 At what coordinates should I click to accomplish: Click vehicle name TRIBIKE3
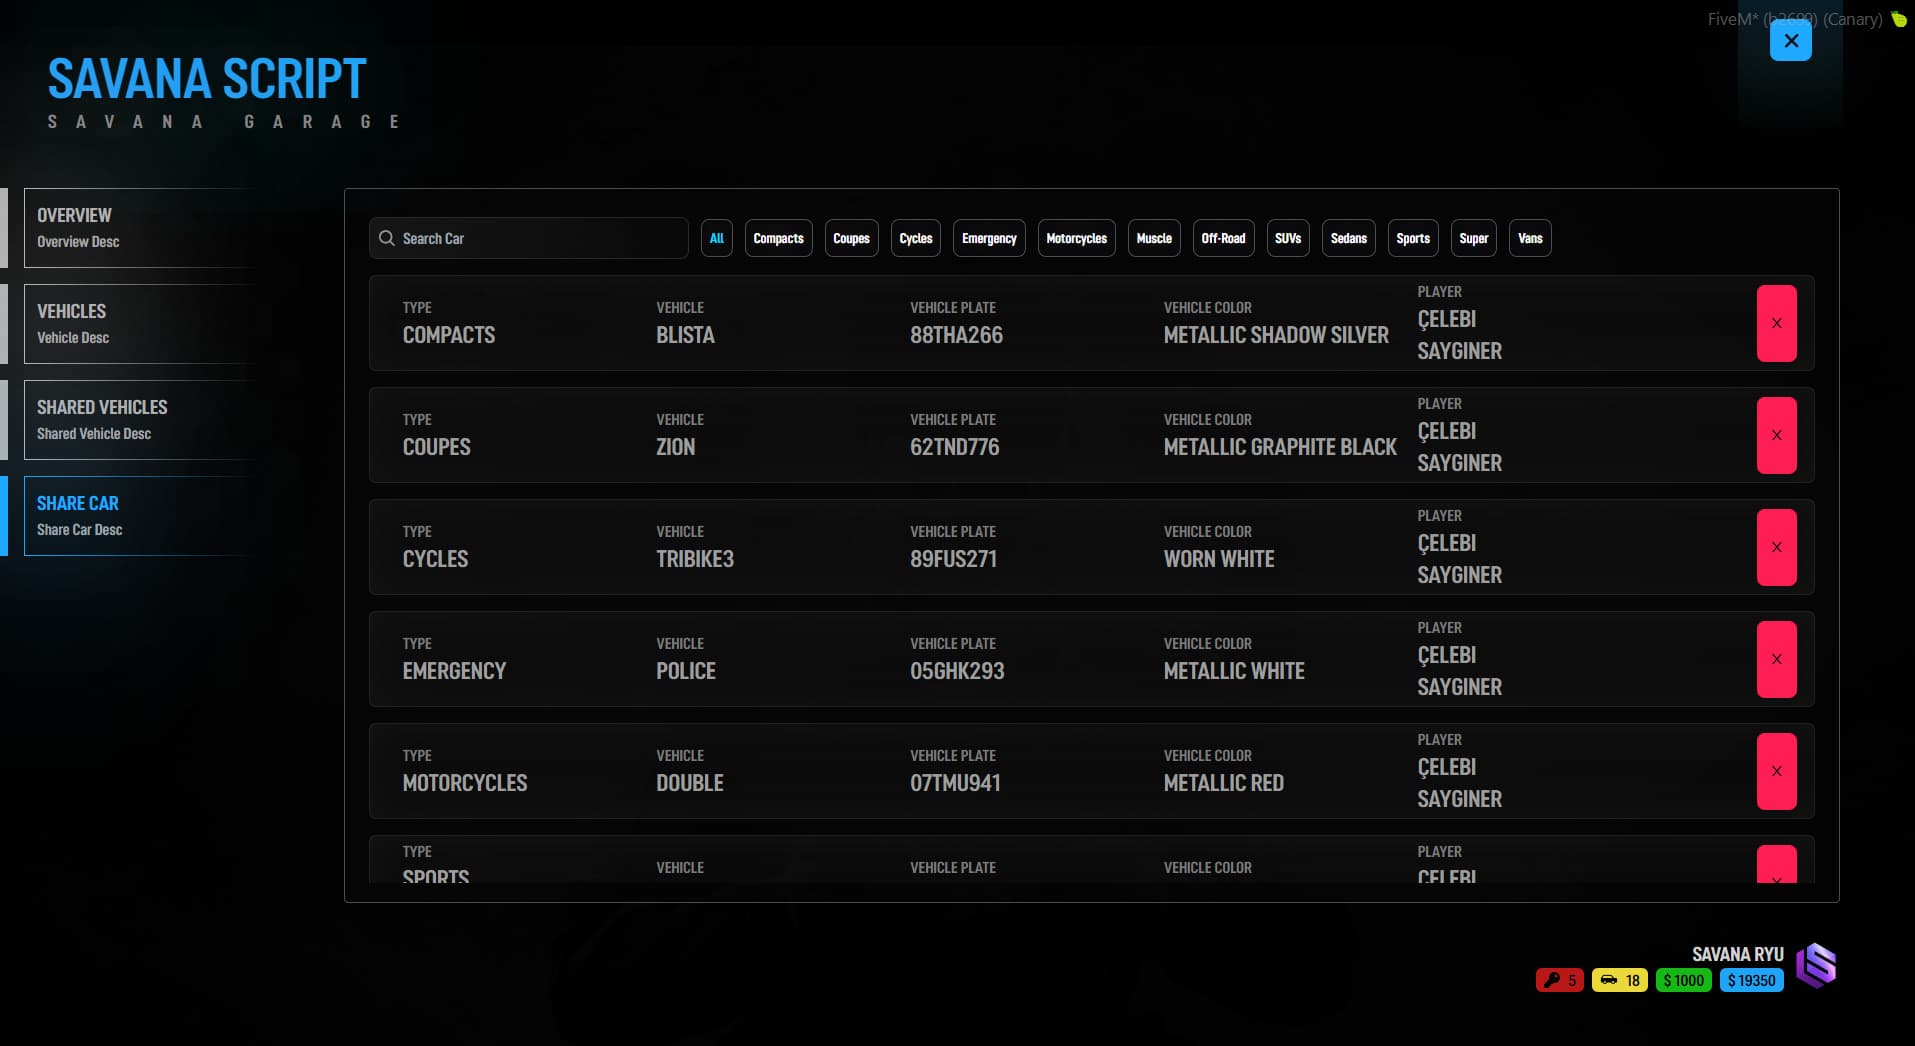click(695, 559)
